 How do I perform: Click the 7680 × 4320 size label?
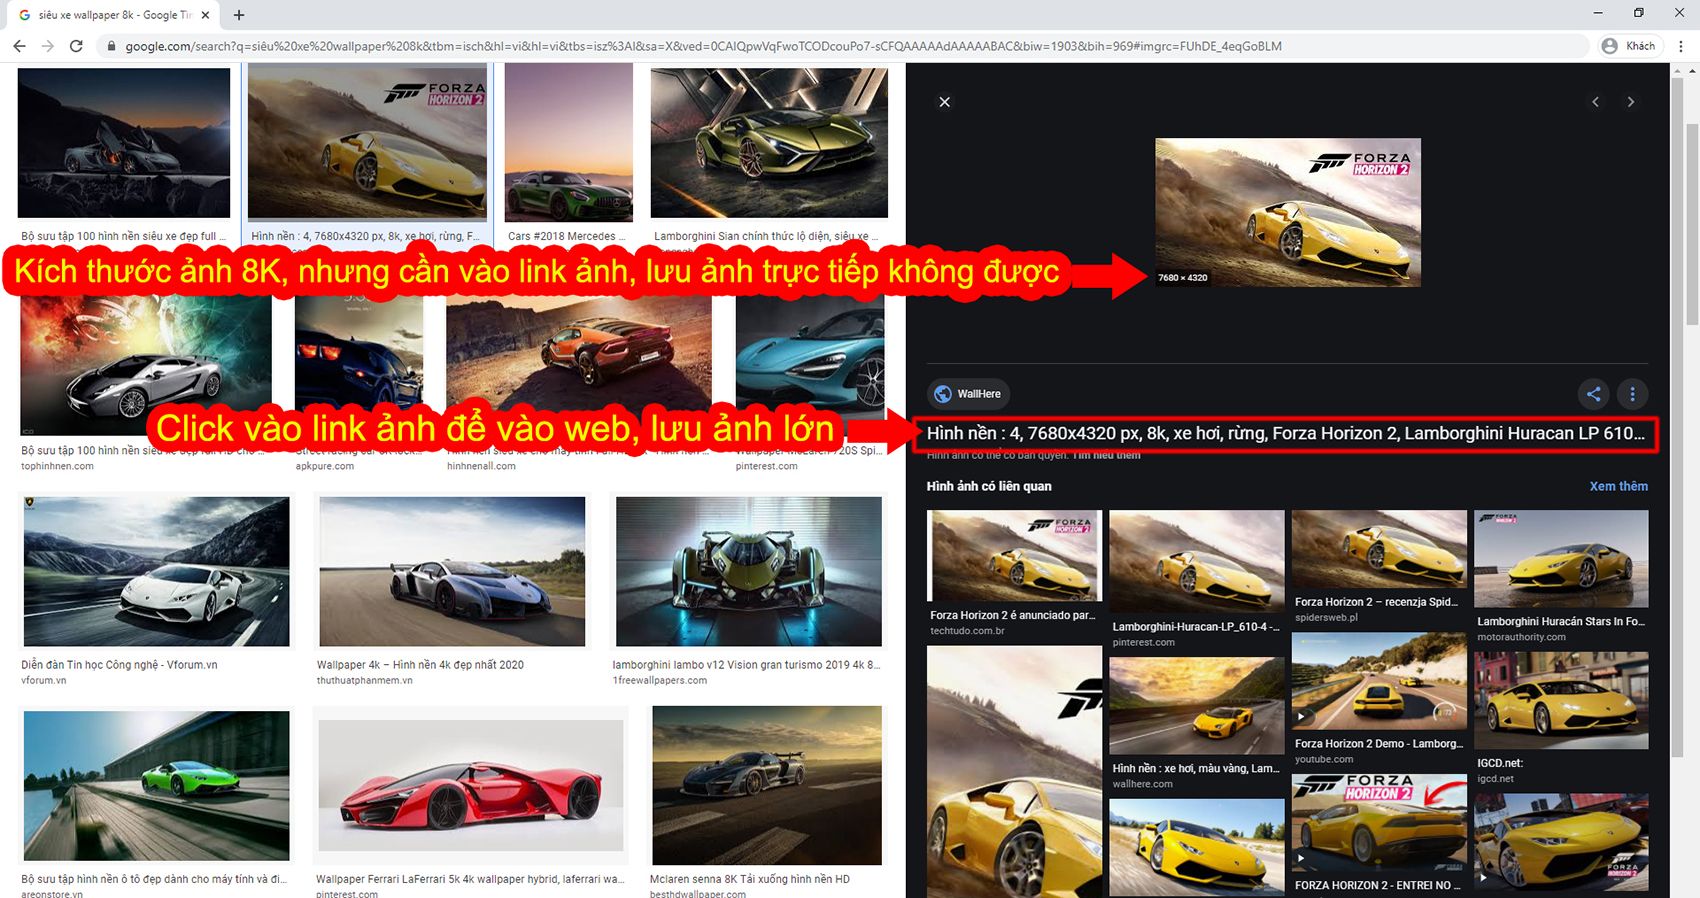pyautogui.click(x=1183, y=278)
